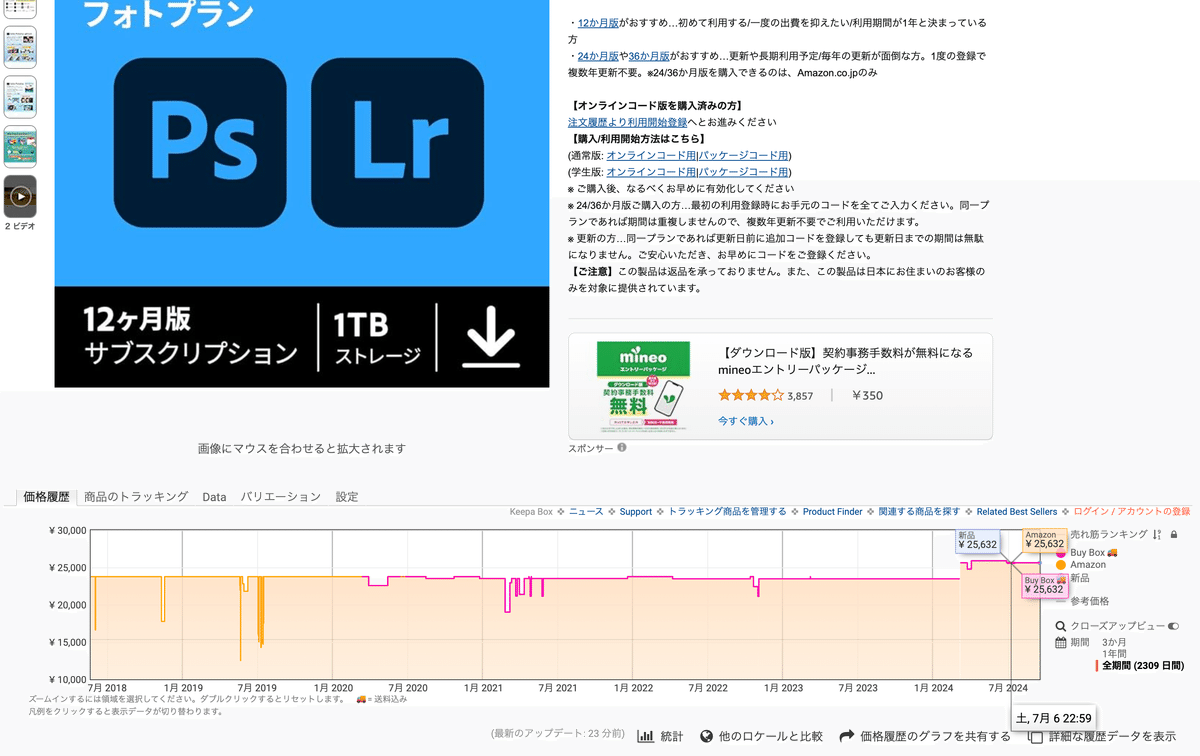
Task: Click the 最新のアップデート: 23 分前 text
Action: pos(558,735)
